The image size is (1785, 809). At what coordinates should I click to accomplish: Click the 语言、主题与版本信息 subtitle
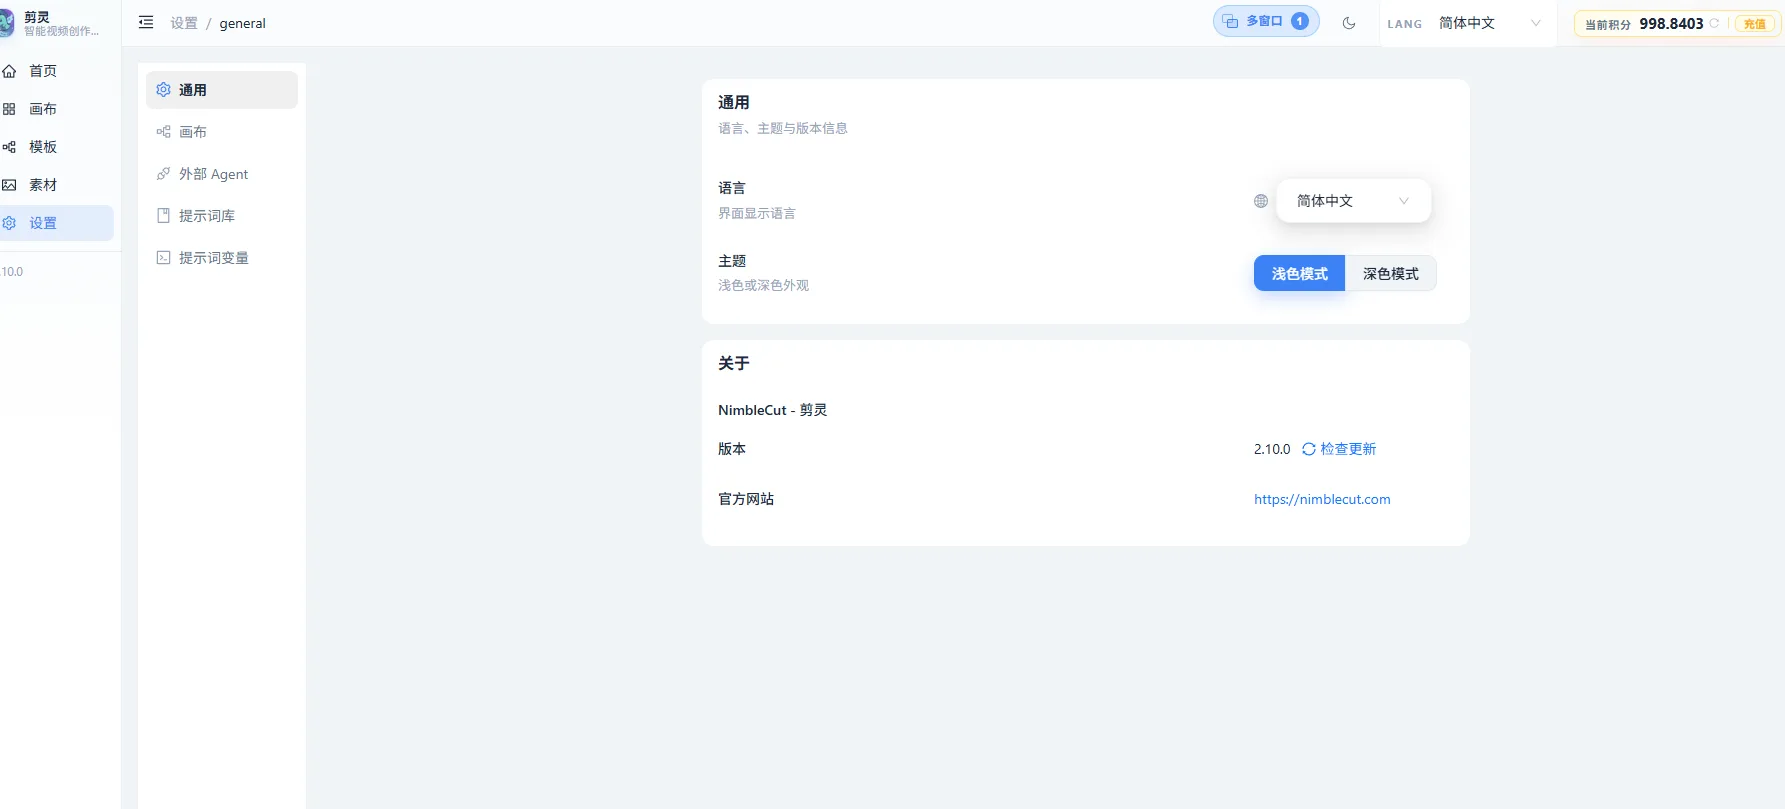click(783, 128)
